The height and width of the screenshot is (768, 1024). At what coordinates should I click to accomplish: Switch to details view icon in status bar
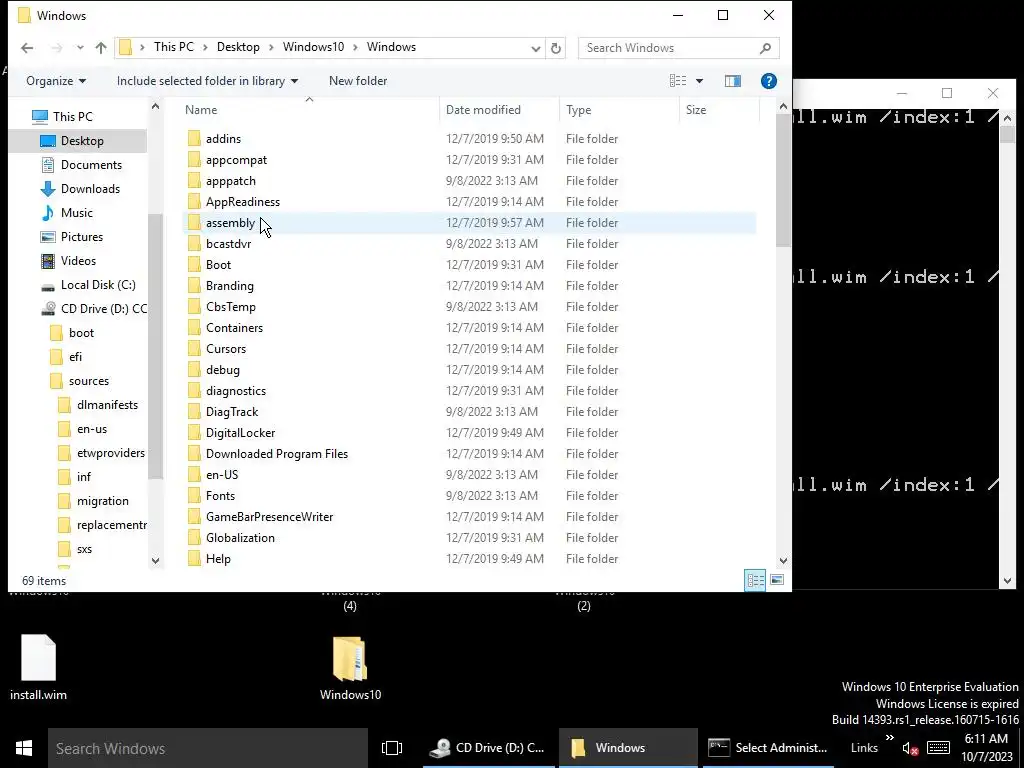pos(756,580)
